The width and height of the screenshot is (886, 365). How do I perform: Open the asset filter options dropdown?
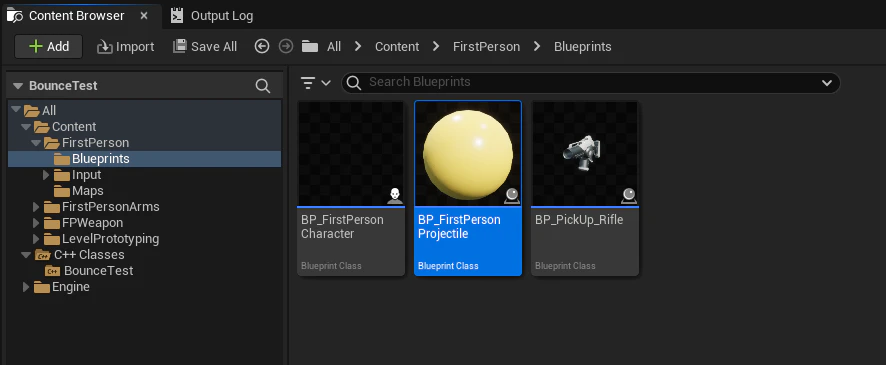click(x=315, y=83)
